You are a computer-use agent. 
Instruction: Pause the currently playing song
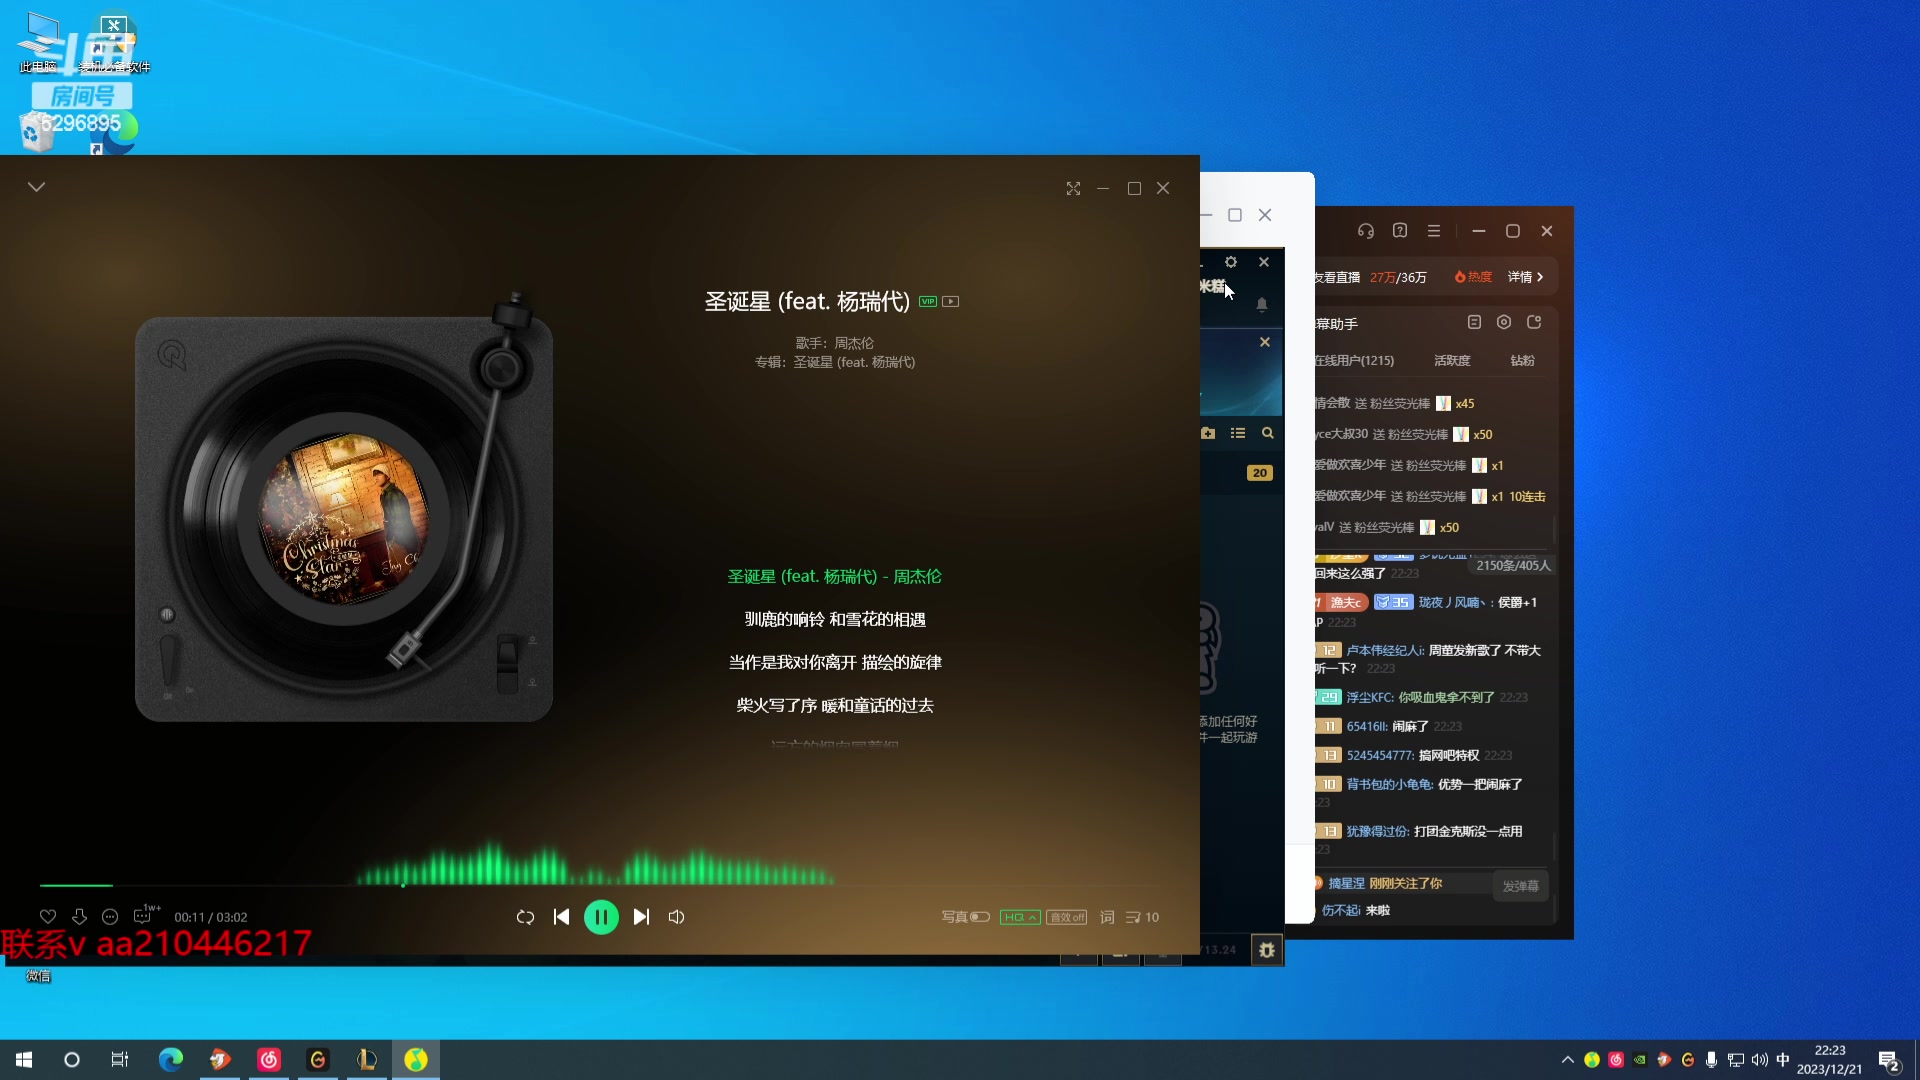pos(601,917)
